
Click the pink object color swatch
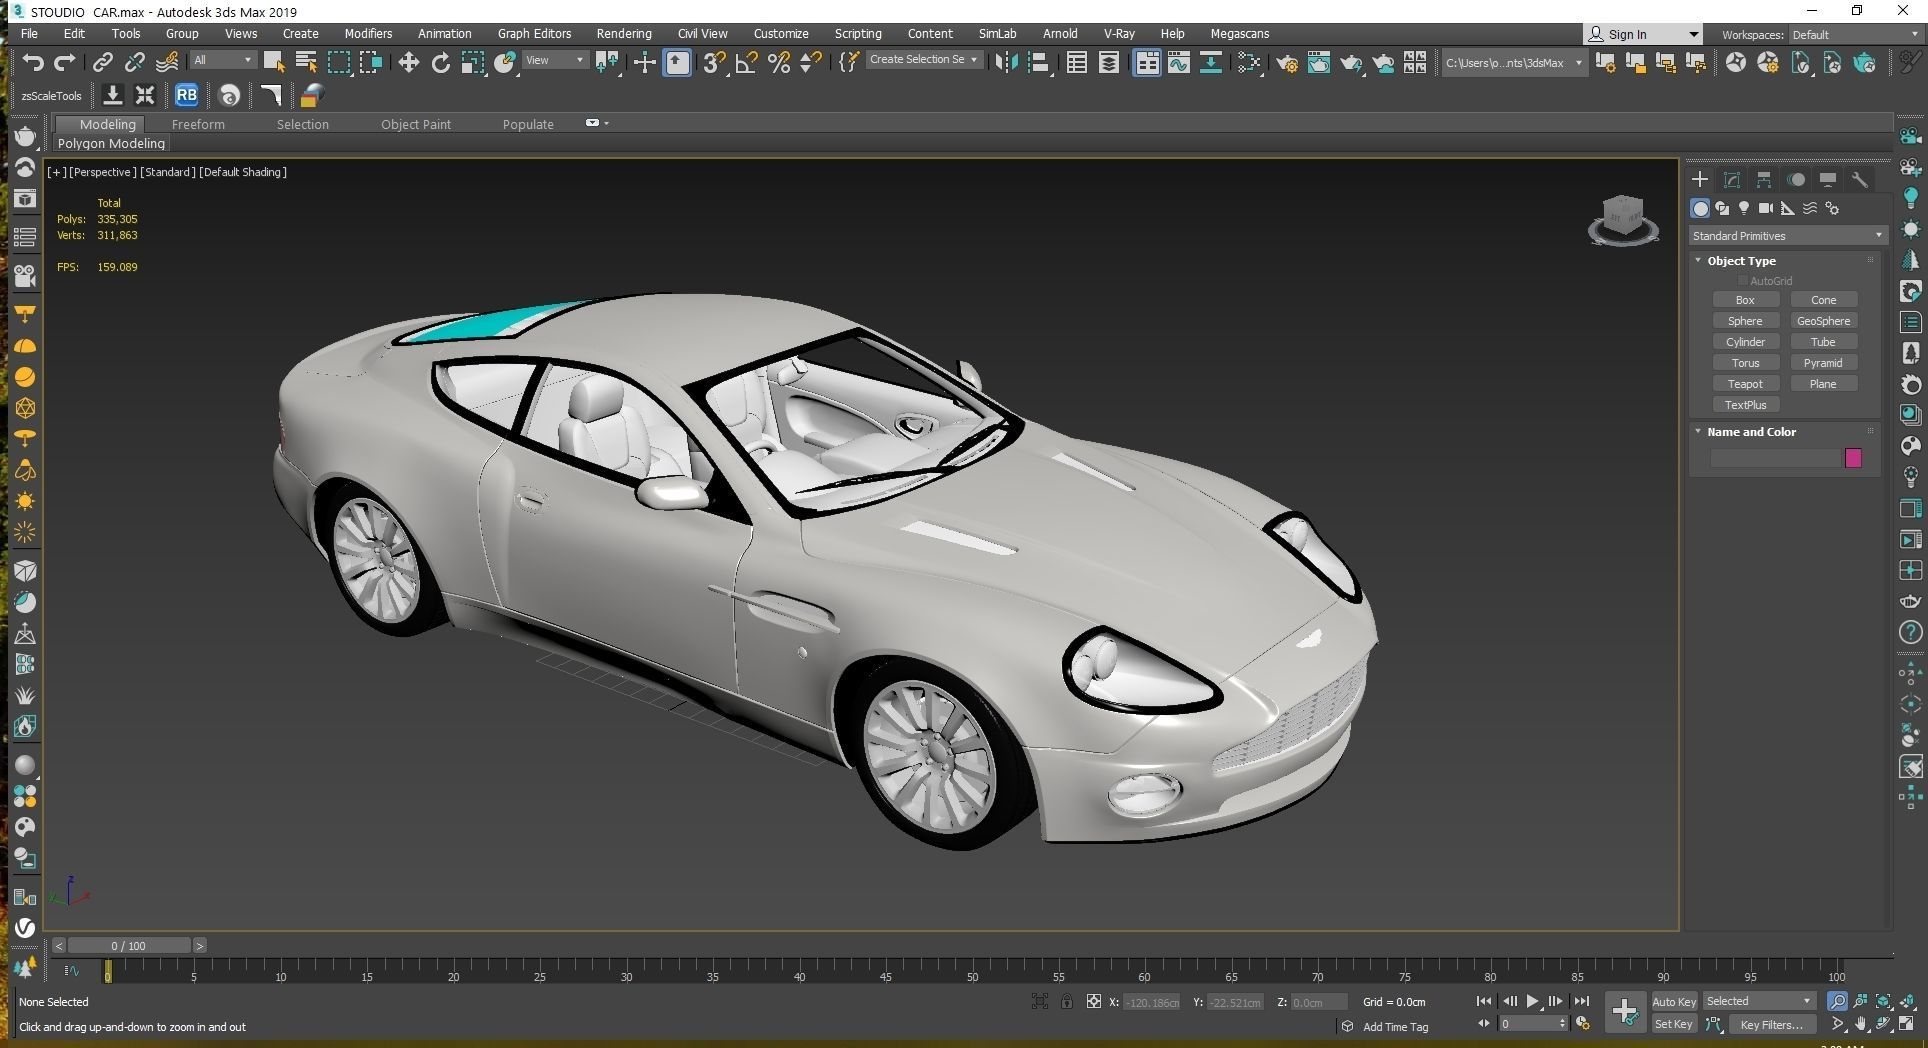1853,458
